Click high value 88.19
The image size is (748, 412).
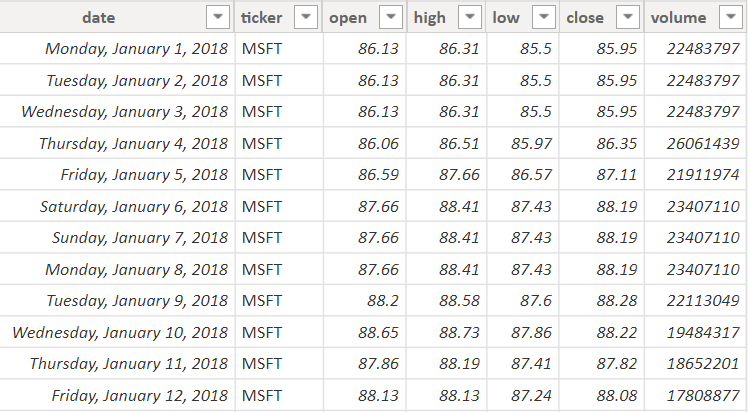coord(459,364)
